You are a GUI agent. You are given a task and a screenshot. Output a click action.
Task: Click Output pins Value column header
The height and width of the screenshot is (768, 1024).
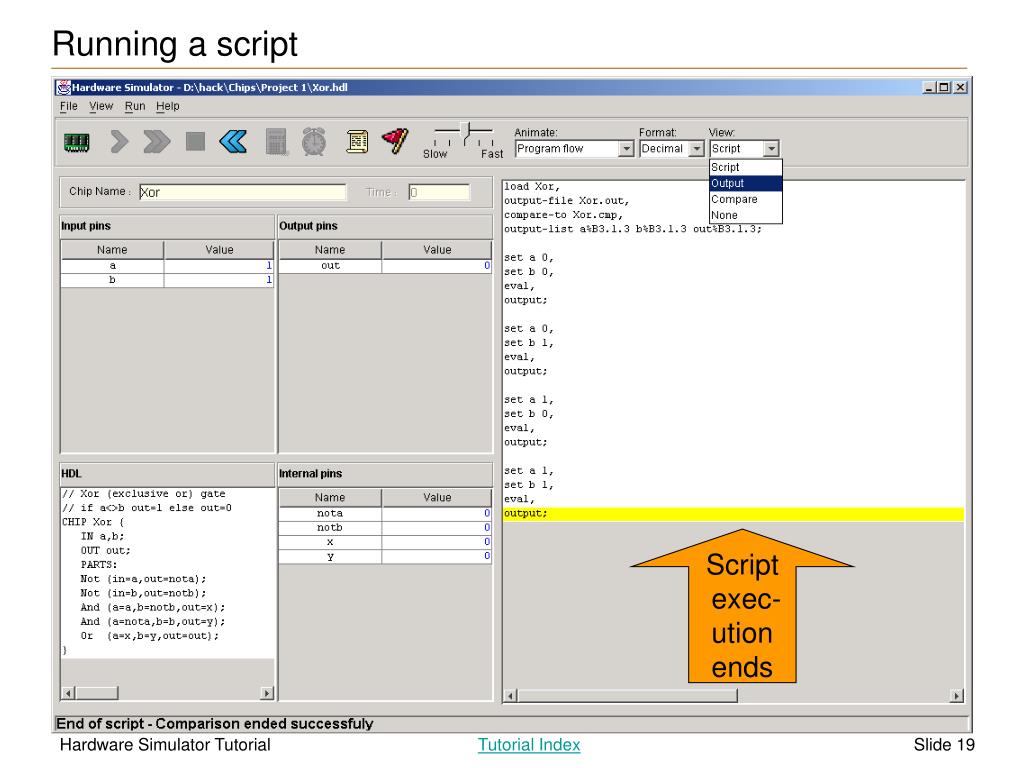click(437, 249)
